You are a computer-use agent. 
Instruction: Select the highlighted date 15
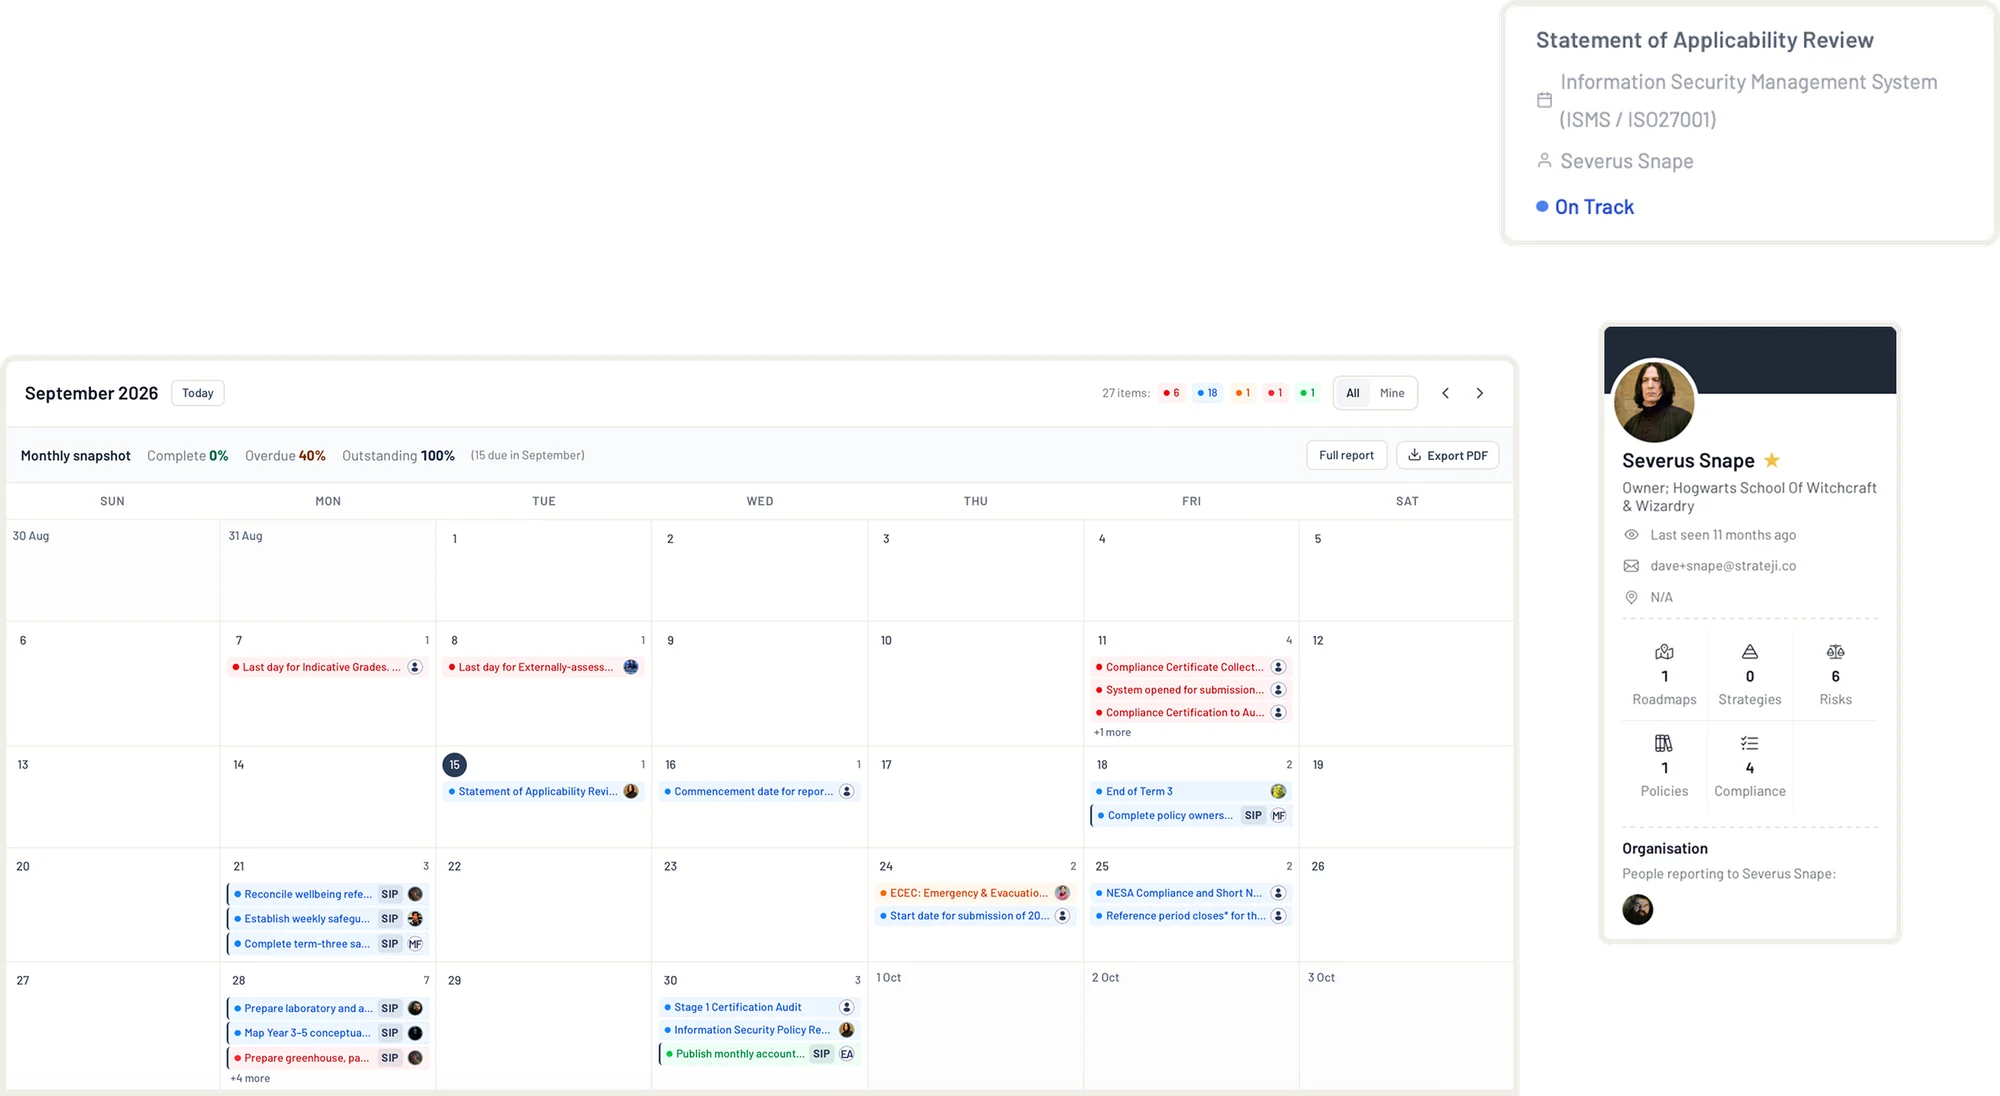tap(454, 765)
